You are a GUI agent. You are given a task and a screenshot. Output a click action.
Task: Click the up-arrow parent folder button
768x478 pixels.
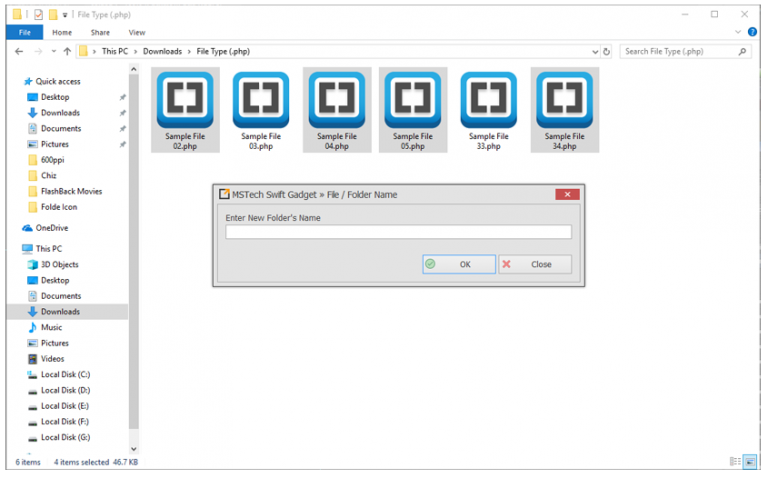(x=67, y=51)
